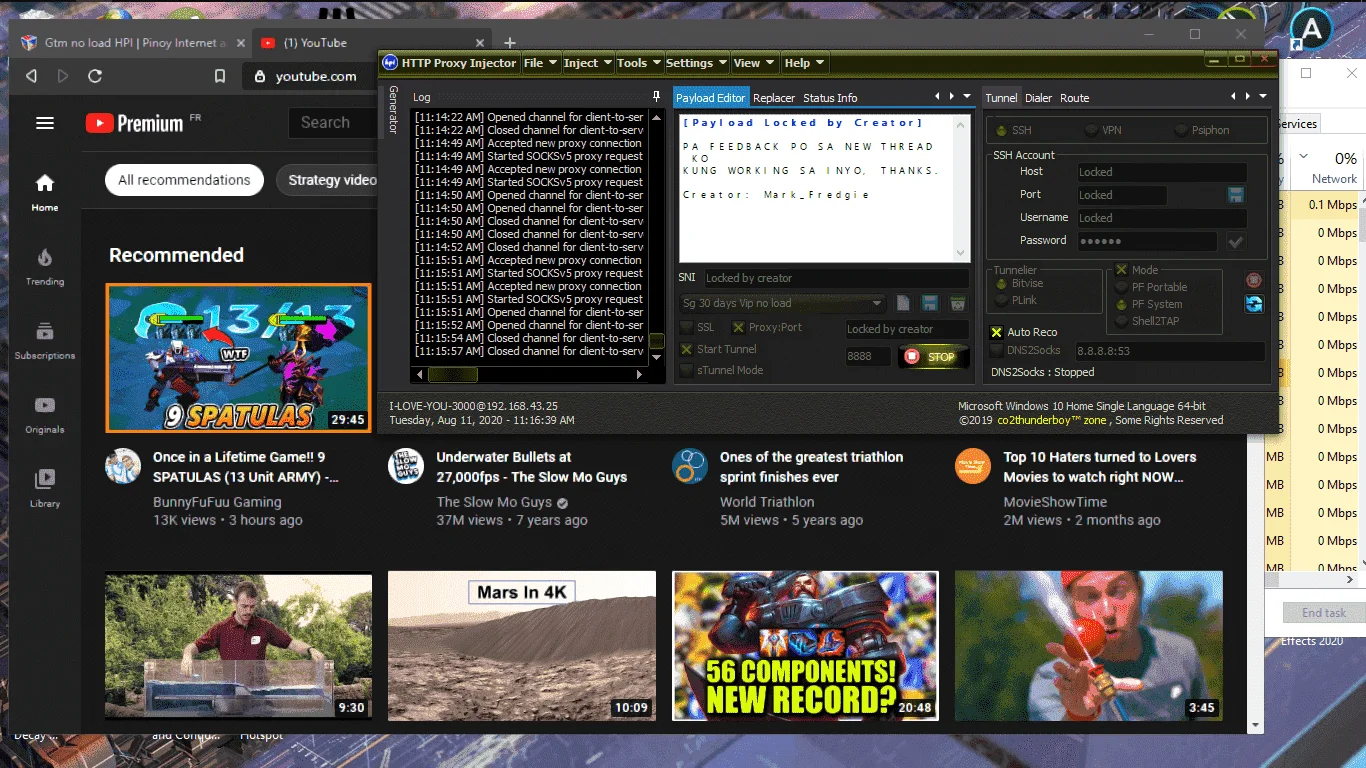Open Library in the YouTube sidebar
1366x768 pixels.
pyautogui.click(x=44, y=489)
